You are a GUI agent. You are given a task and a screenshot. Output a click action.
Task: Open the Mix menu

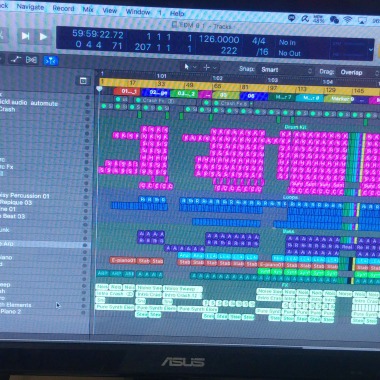88,9
